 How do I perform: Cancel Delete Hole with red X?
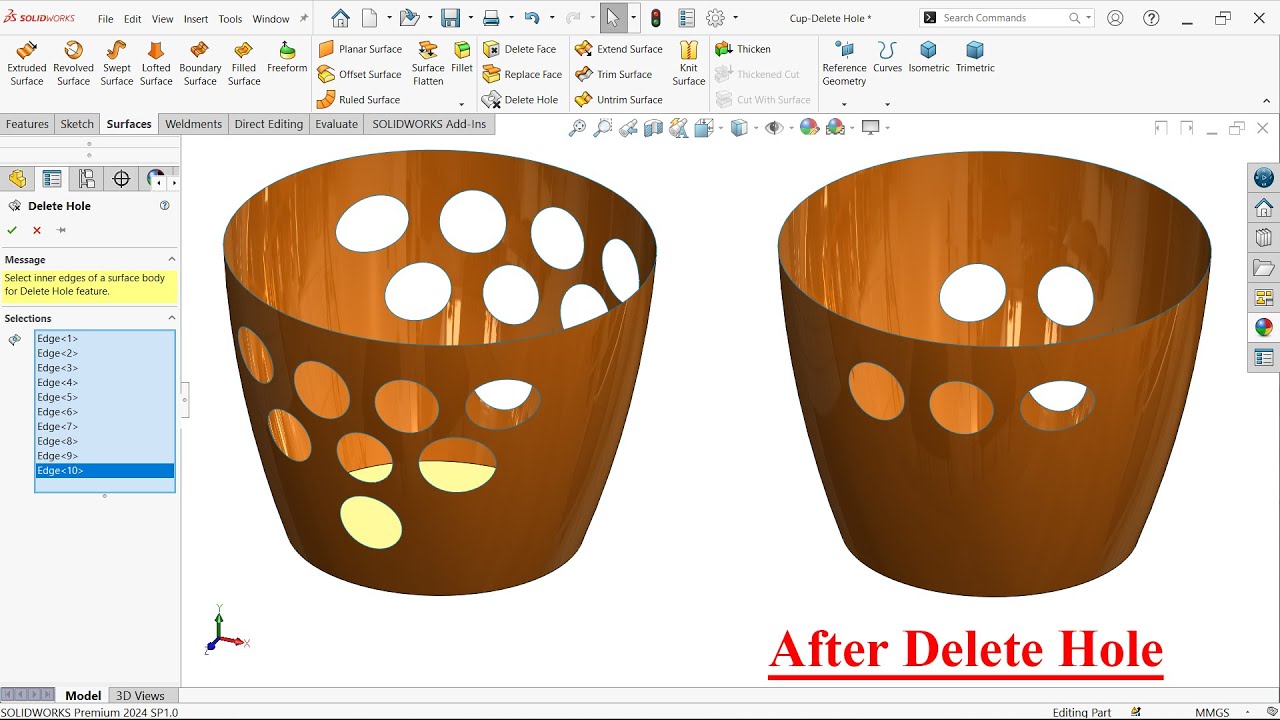pos(37,230)
